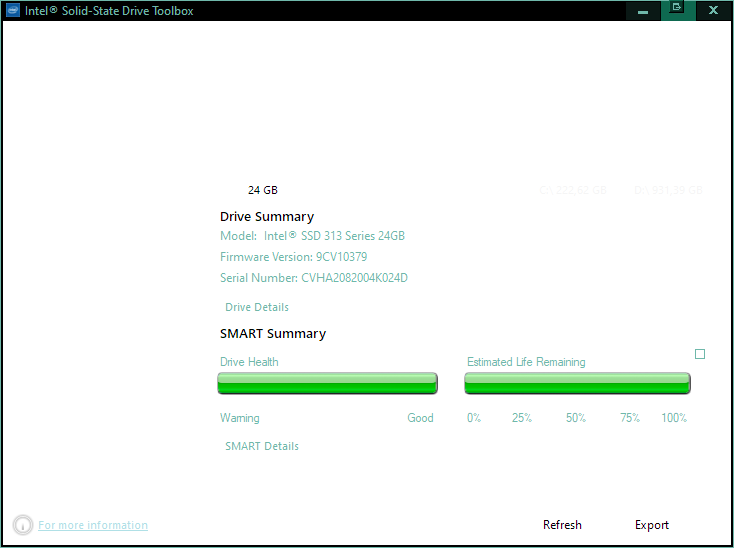The height and width of the screenshot is (548, 734).
Task: Select the faded D: 931.39 GB drive
Action: (x=668, y=190)
